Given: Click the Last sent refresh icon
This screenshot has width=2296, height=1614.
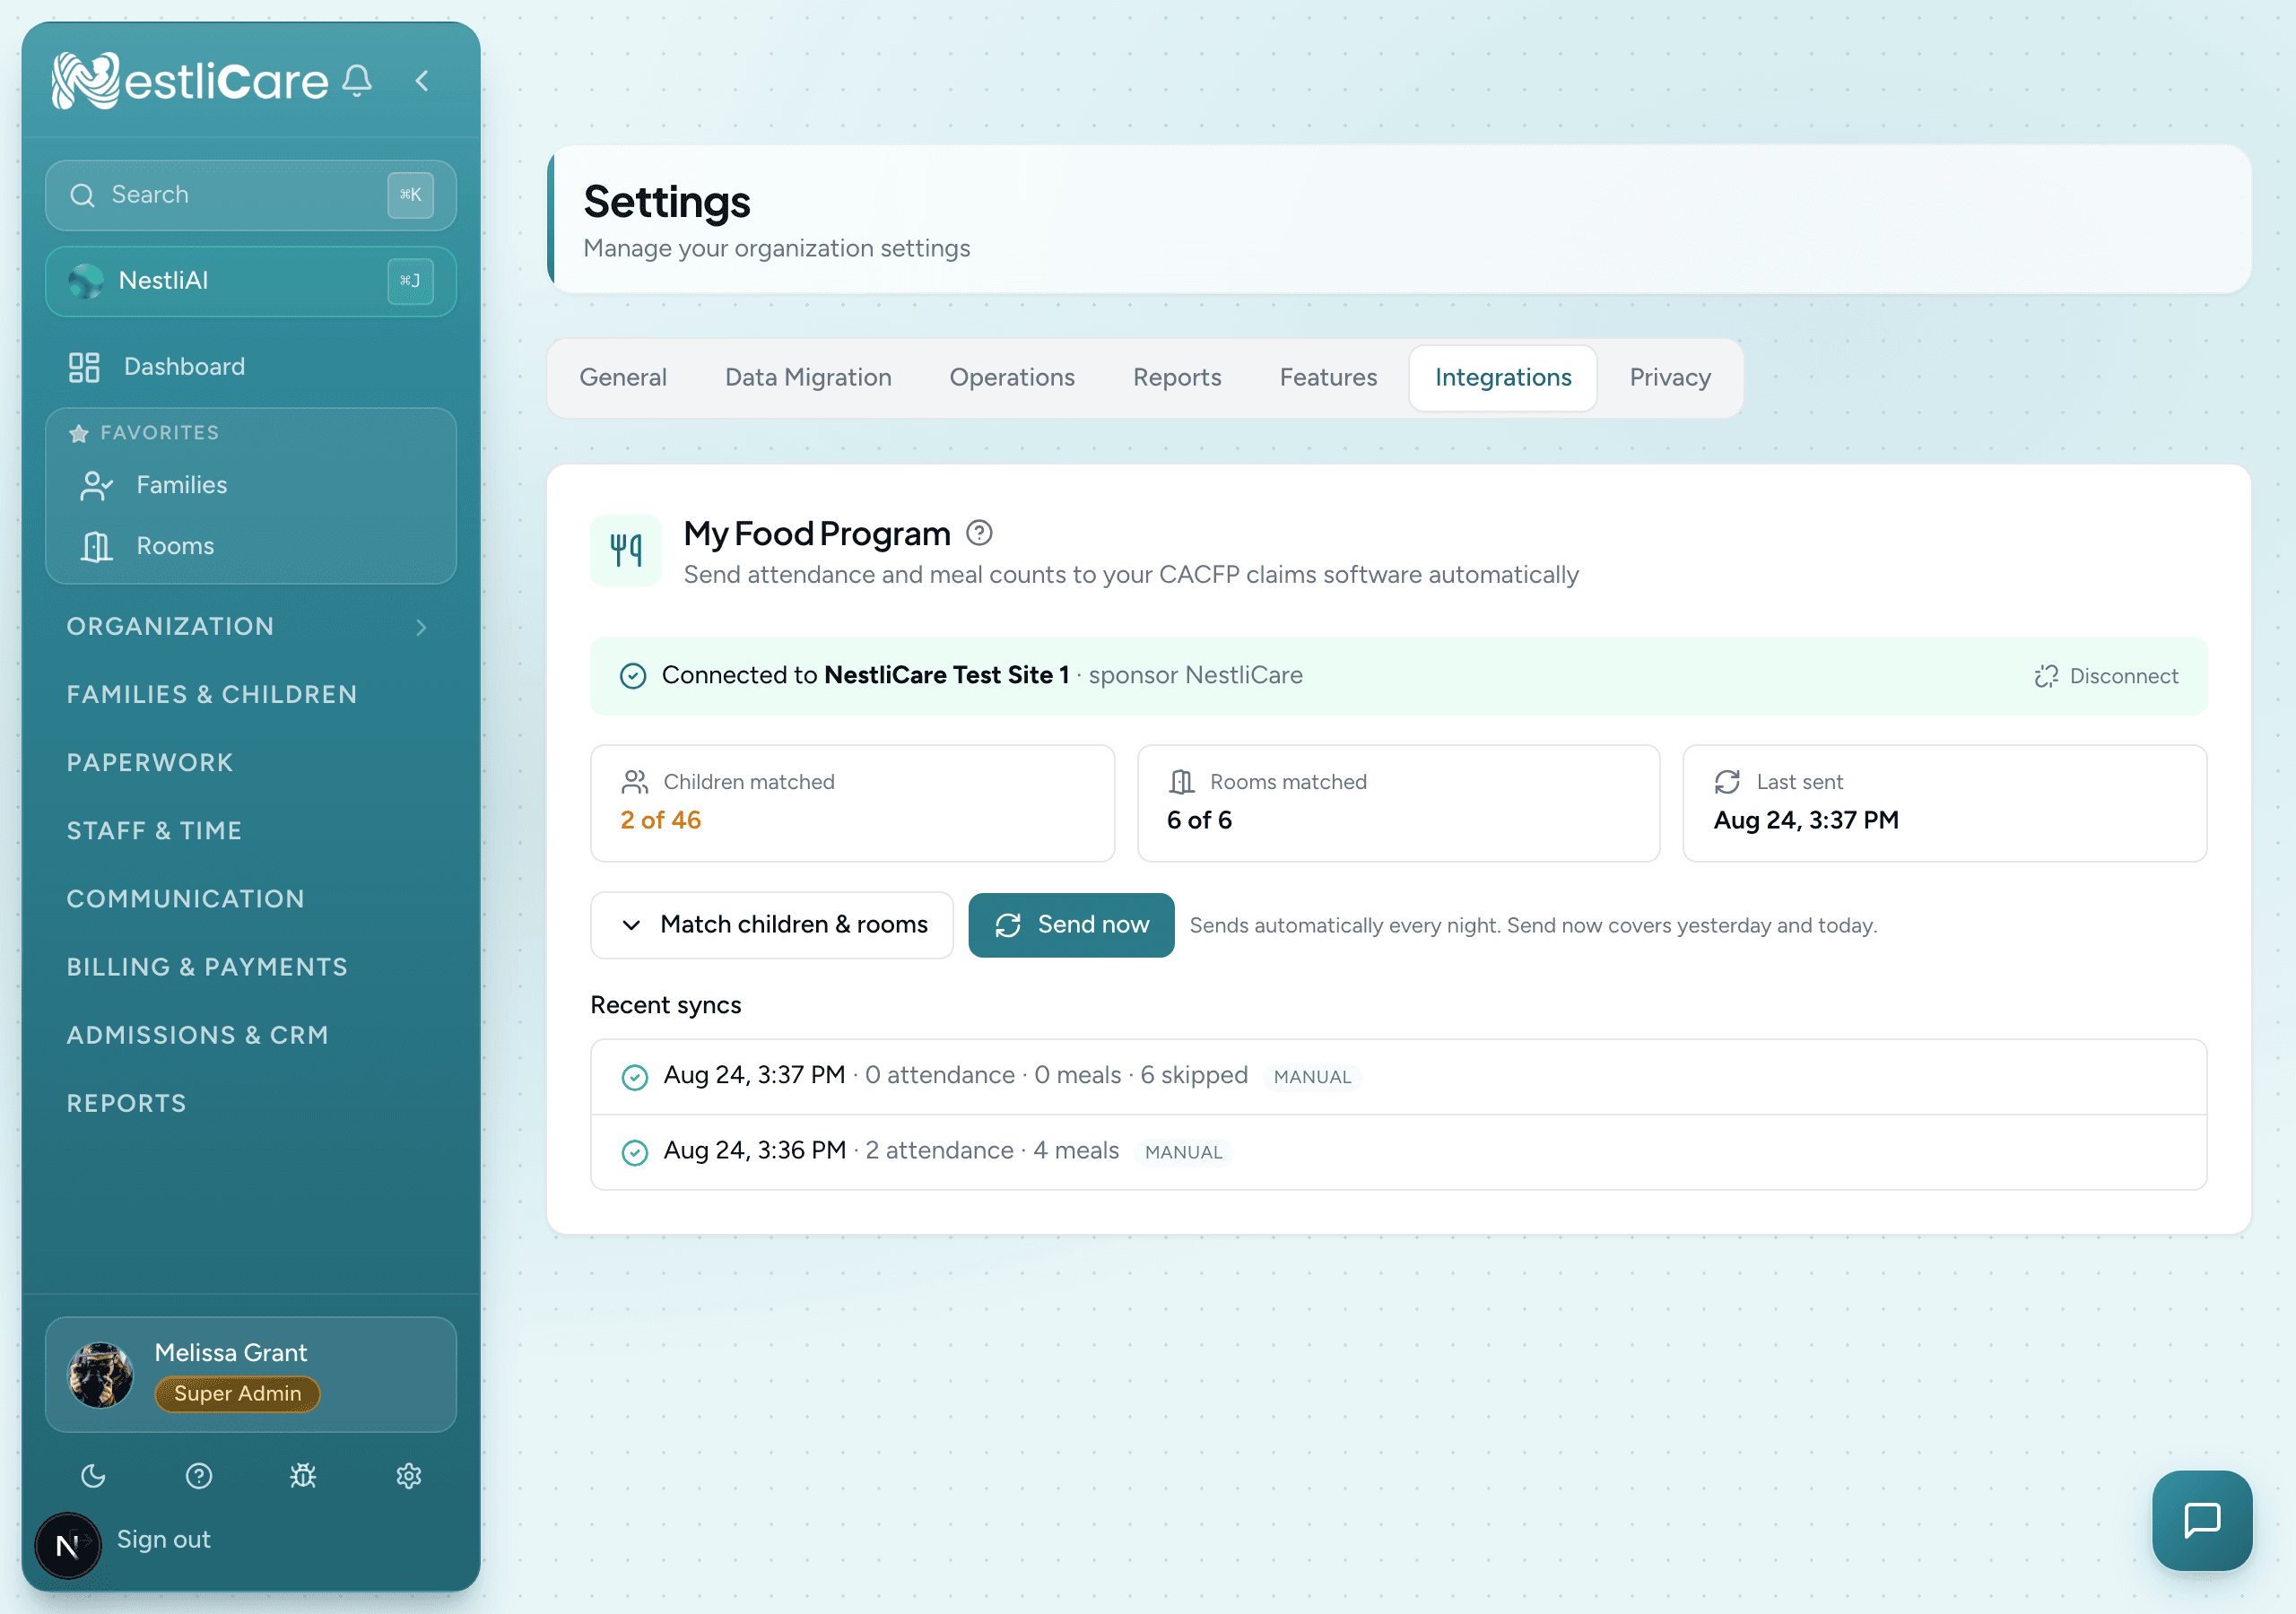Looking at the screenshot, I should coord(1727,782).
